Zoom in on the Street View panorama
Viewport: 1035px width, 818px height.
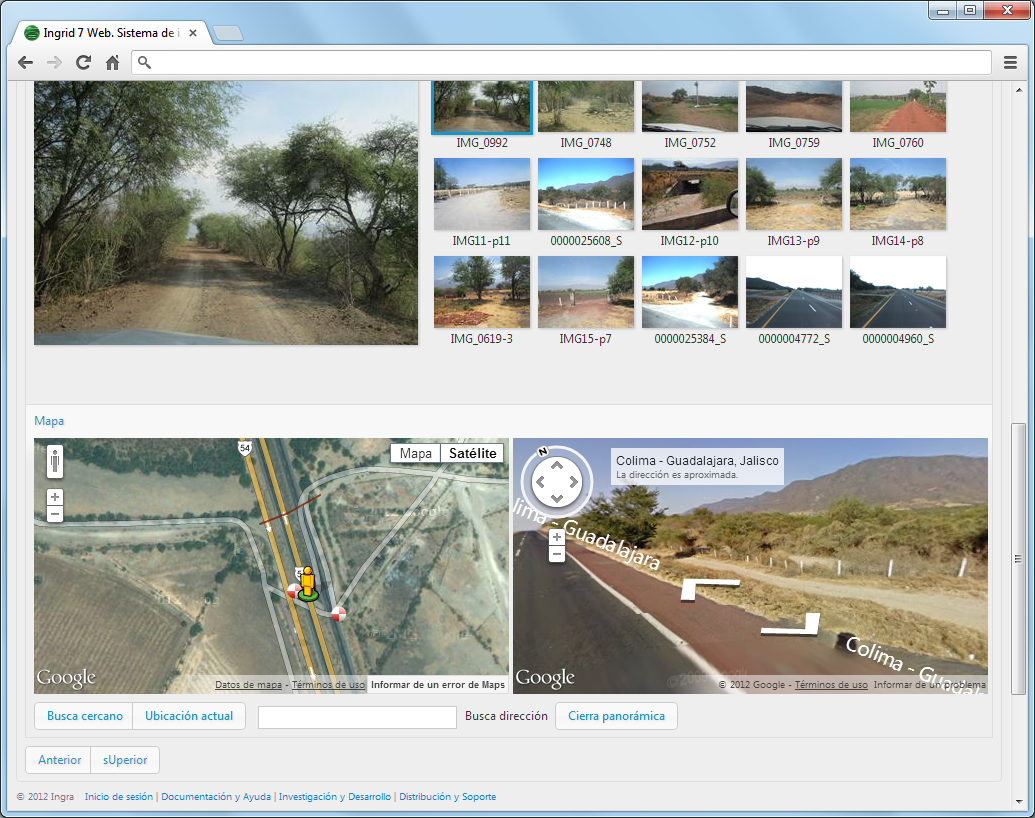click(x=557, y=537)
